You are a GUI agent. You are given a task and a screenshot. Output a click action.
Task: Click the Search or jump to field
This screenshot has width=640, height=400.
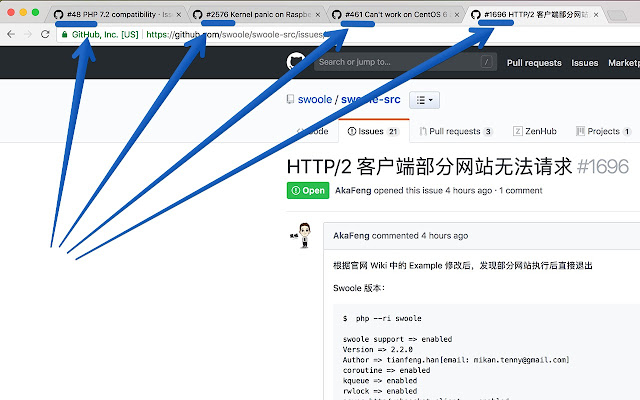tap(405, 62)
